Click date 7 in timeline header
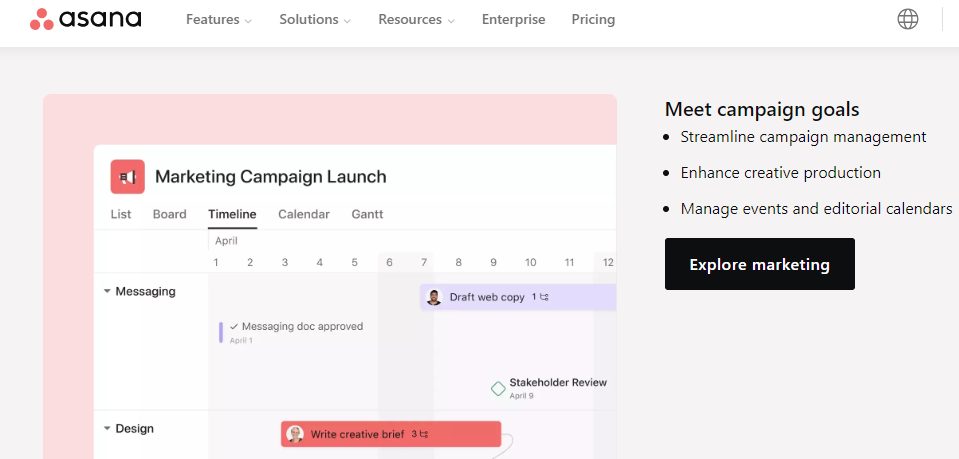The width and height of the screenshot is (959, 459). (x=424, y=263)
